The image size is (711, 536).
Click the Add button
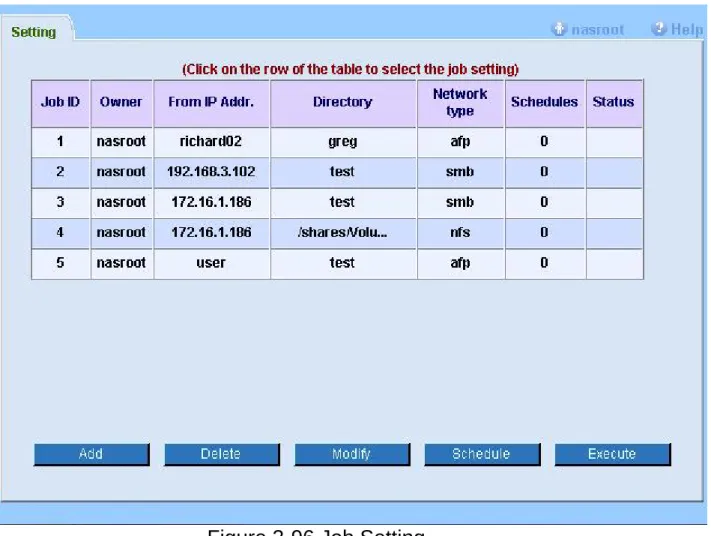tap(92, 454)
